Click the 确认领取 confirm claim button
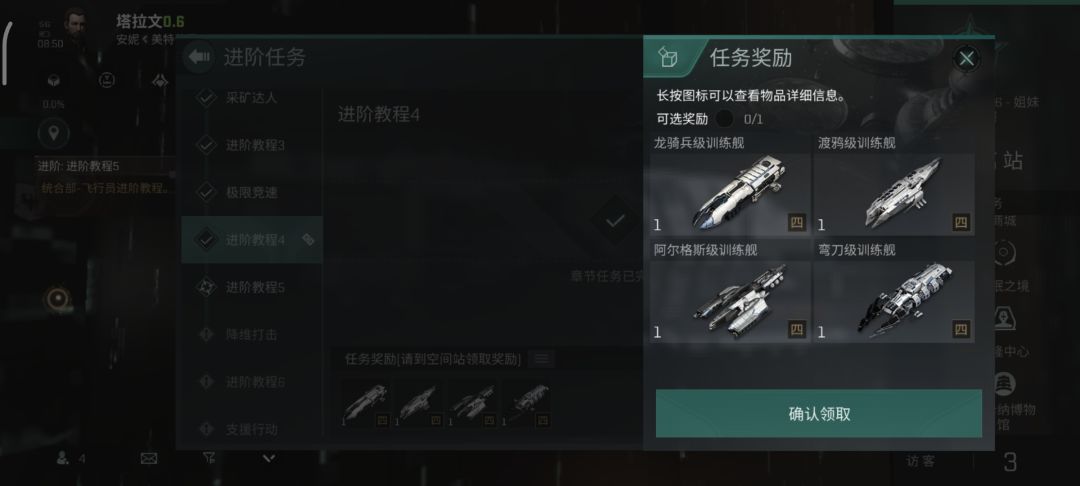This screenshot has width=1080, height=486. click(x=818, y=414)
